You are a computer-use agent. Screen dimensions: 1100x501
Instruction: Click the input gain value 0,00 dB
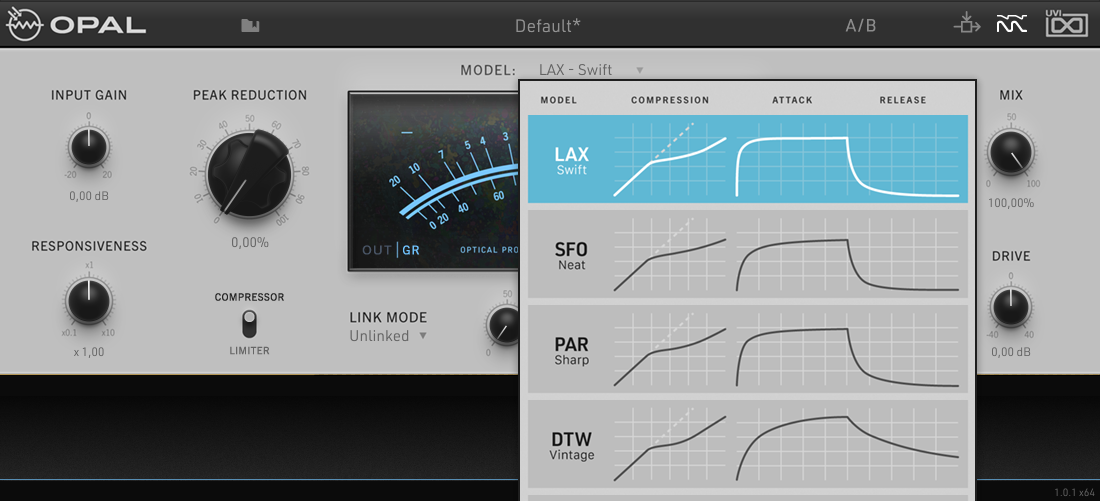point(88,196)
